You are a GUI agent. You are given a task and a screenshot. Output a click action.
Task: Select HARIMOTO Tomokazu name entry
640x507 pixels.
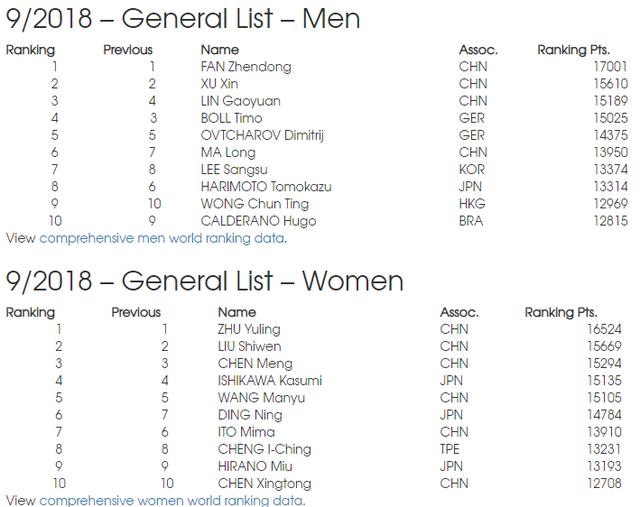266,187
